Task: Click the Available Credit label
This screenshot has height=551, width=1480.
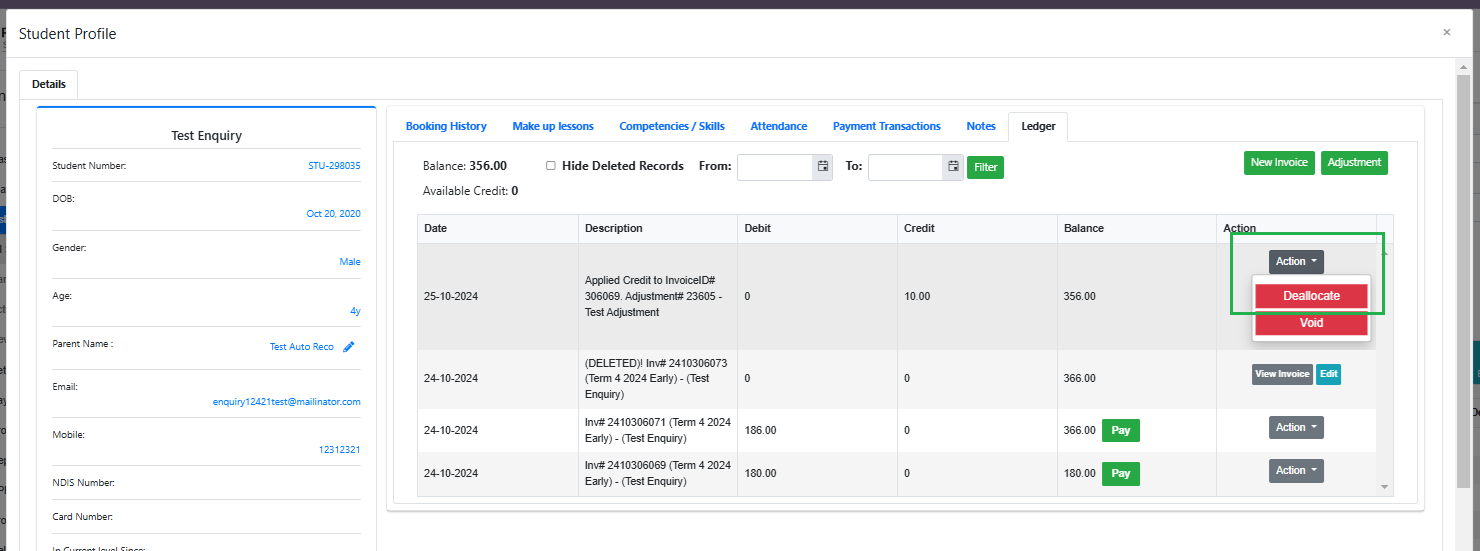Action: [x=465, y=190]
